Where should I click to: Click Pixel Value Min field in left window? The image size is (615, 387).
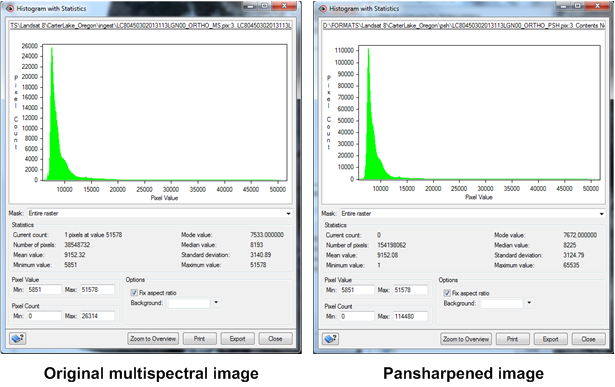pos(44,290)
